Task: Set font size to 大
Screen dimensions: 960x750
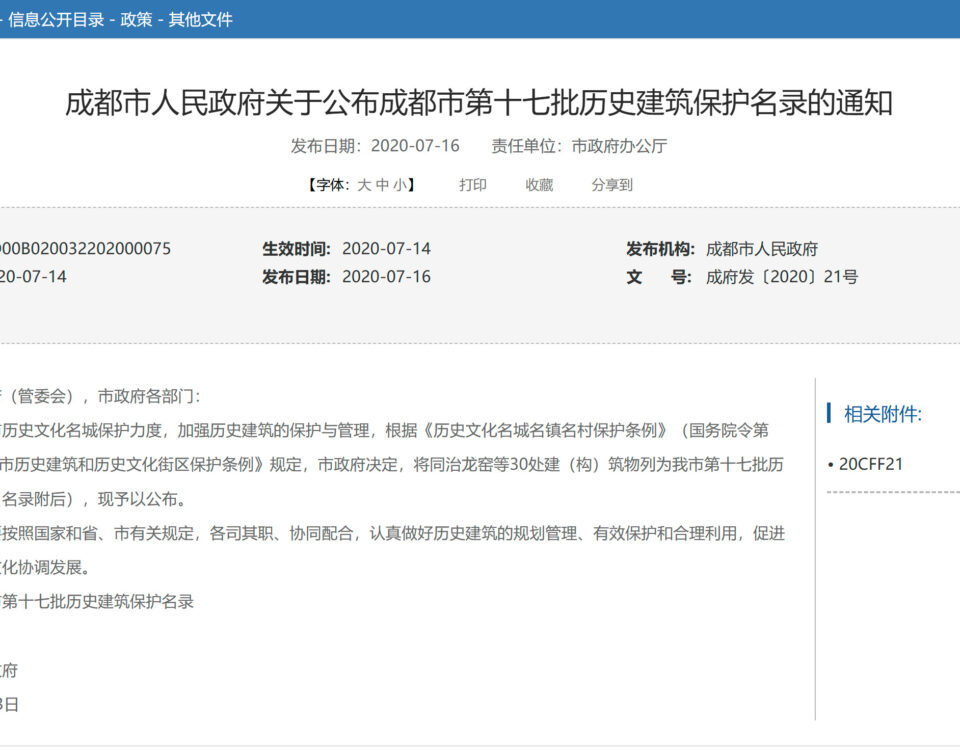Action: (364, 185)
